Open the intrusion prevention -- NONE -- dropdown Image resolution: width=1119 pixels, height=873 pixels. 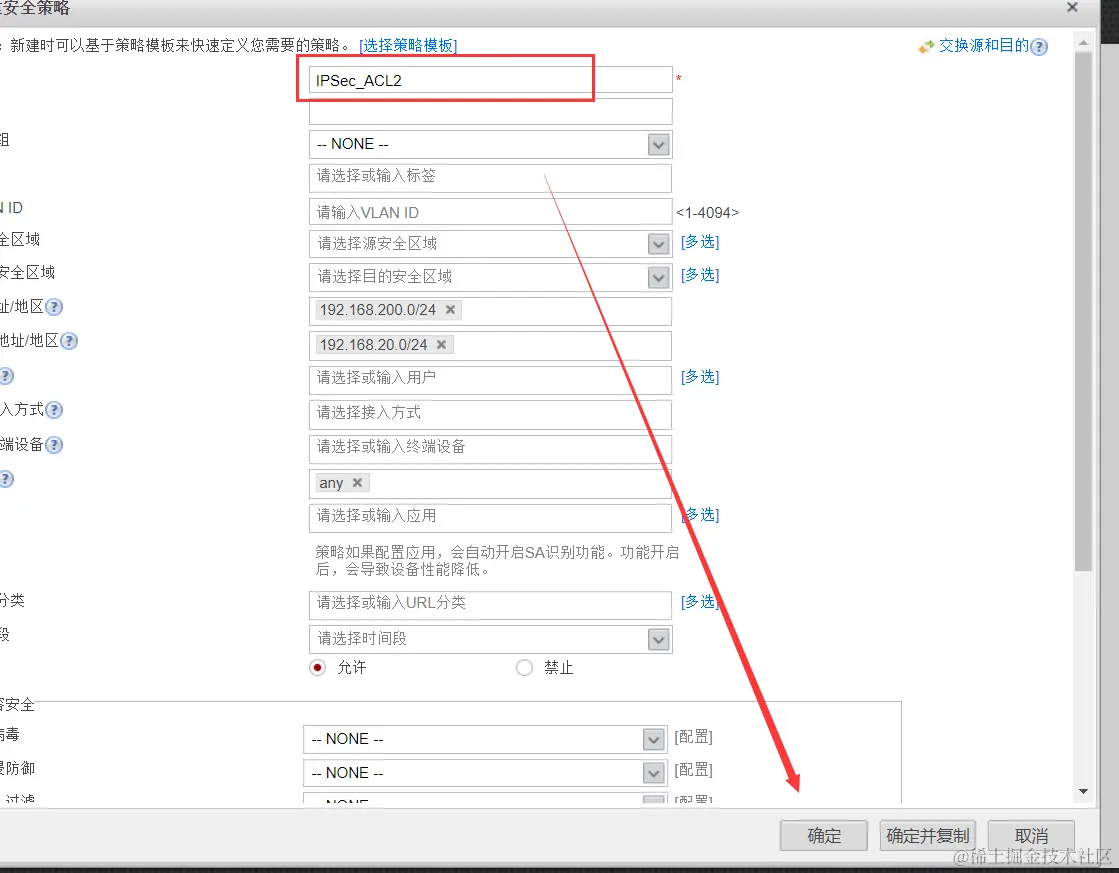[x=485, y=773]
